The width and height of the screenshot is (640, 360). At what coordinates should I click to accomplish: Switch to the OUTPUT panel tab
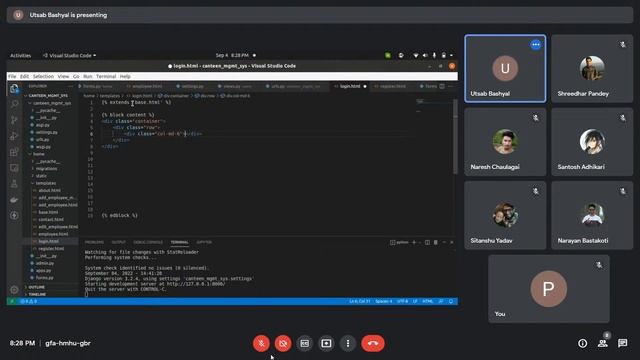pyautogui.click(x=119, y=242)
